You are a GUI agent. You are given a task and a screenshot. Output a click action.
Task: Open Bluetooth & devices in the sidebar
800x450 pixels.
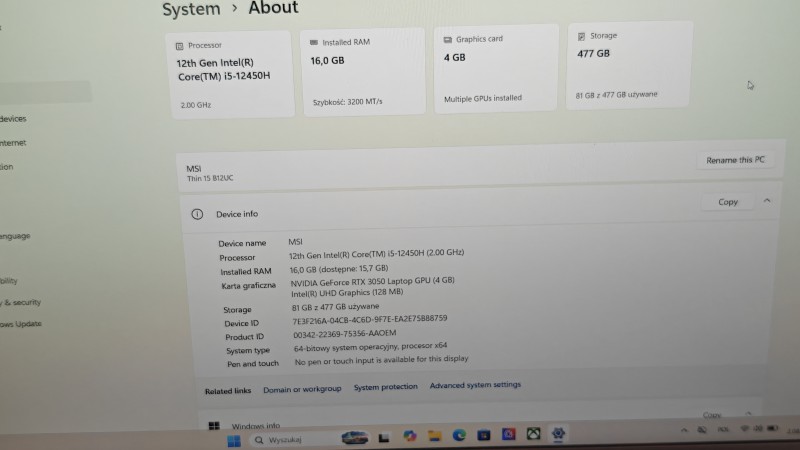(13, 119)
